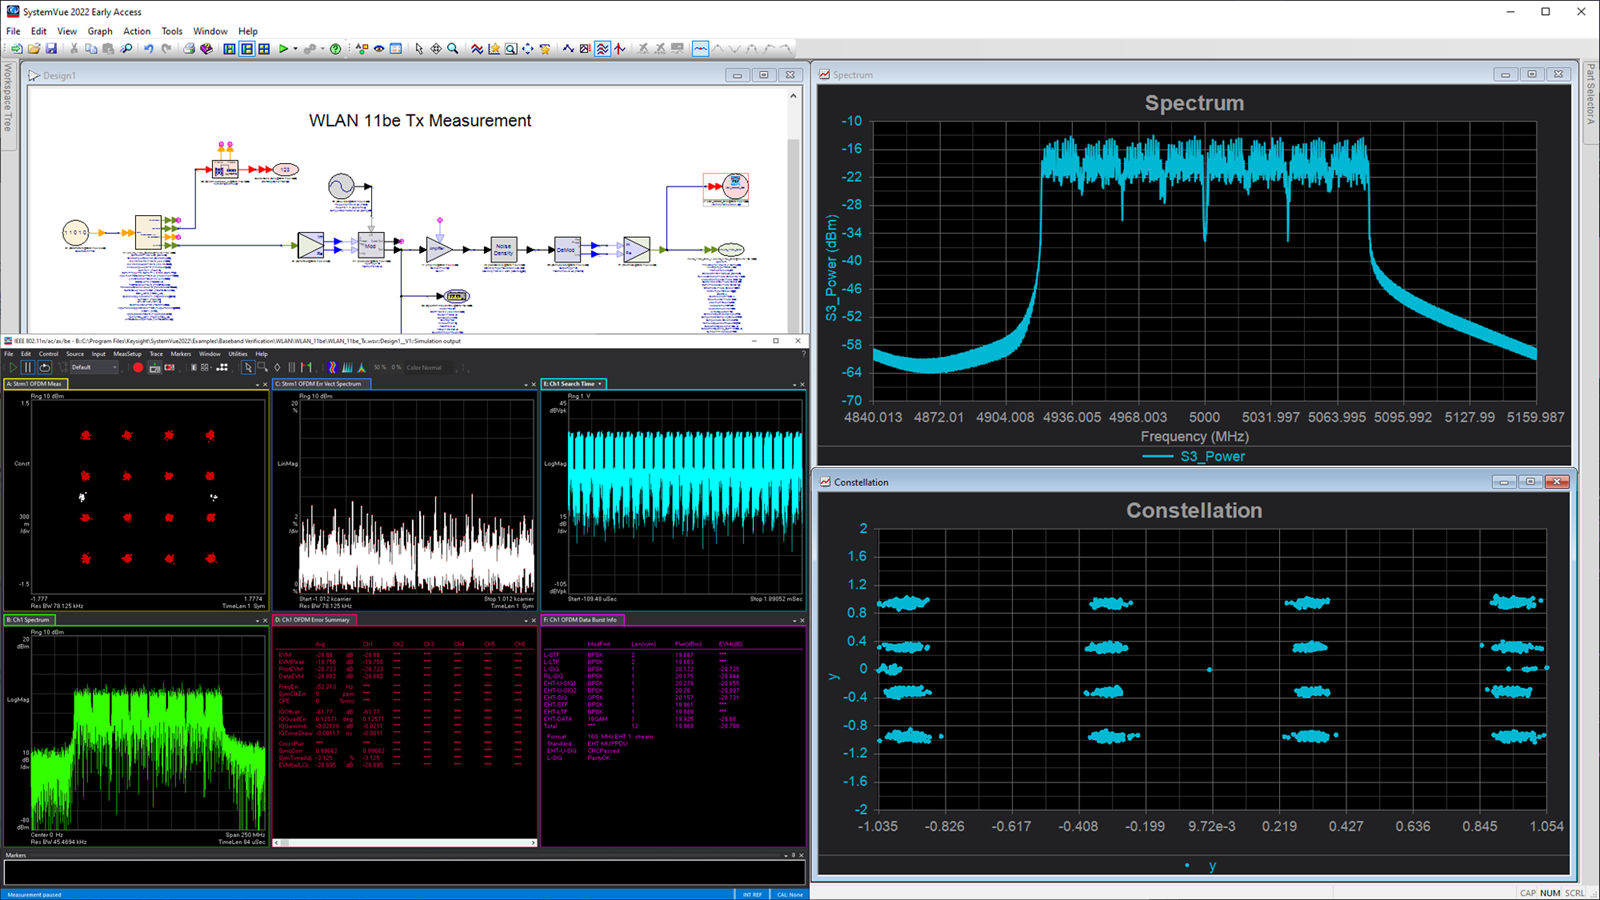This screenshot has height=900, width=1600.
Task: Save the workspace with the disk icon
Action: pyautogui.click(x=52, y=47)
